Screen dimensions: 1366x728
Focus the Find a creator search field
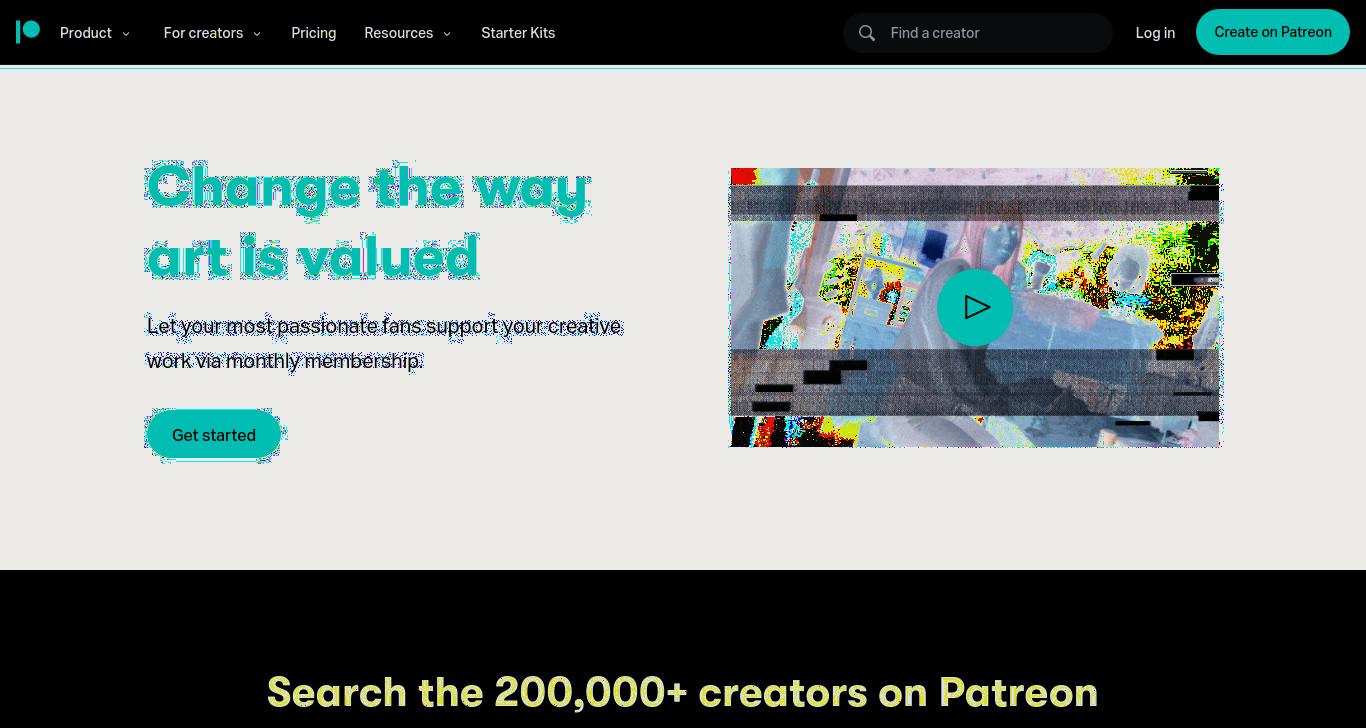[x=978, y=33]
